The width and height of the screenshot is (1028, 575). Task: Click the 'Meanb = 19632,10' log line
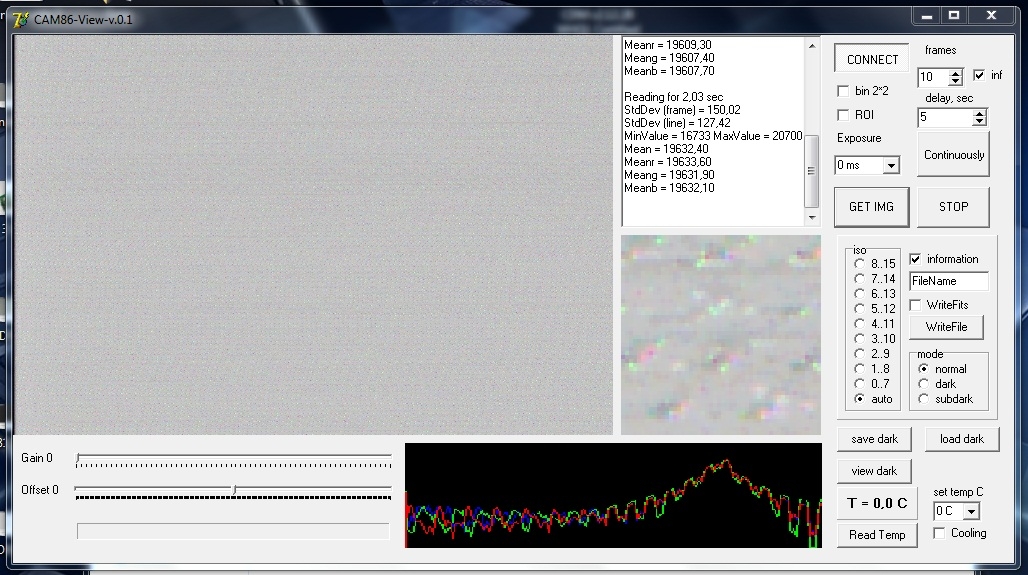(x=669, y=188)
